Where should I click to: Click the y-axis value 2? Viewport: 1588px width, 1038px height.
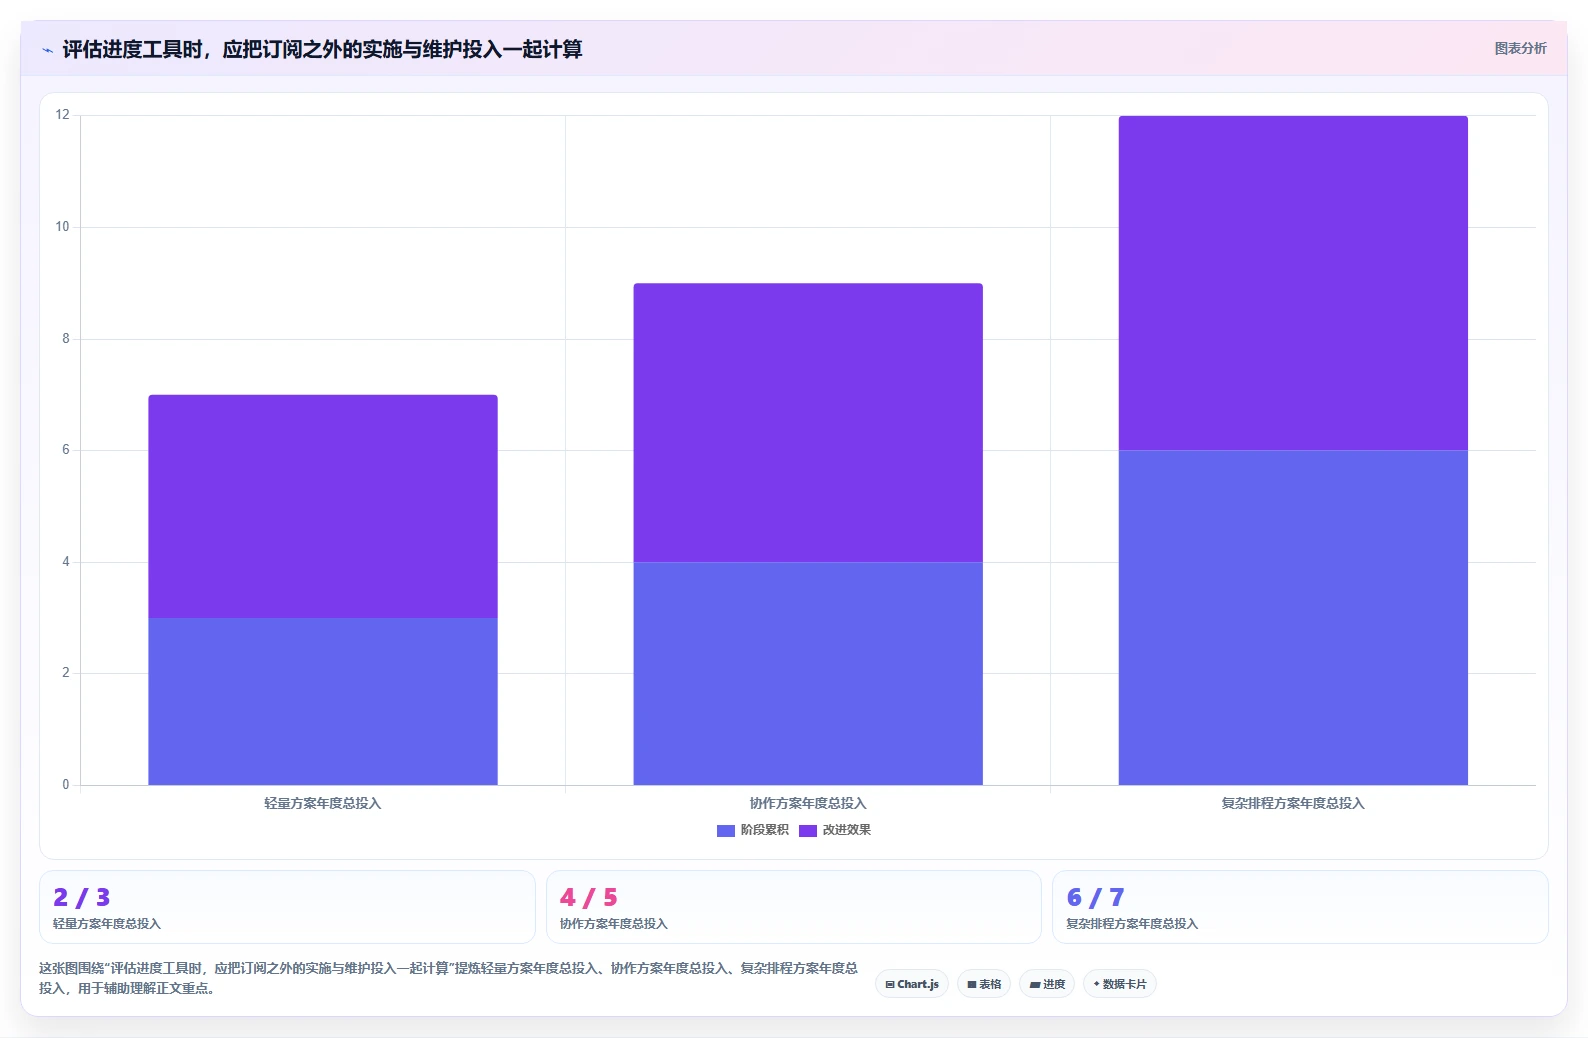(66, 673)
